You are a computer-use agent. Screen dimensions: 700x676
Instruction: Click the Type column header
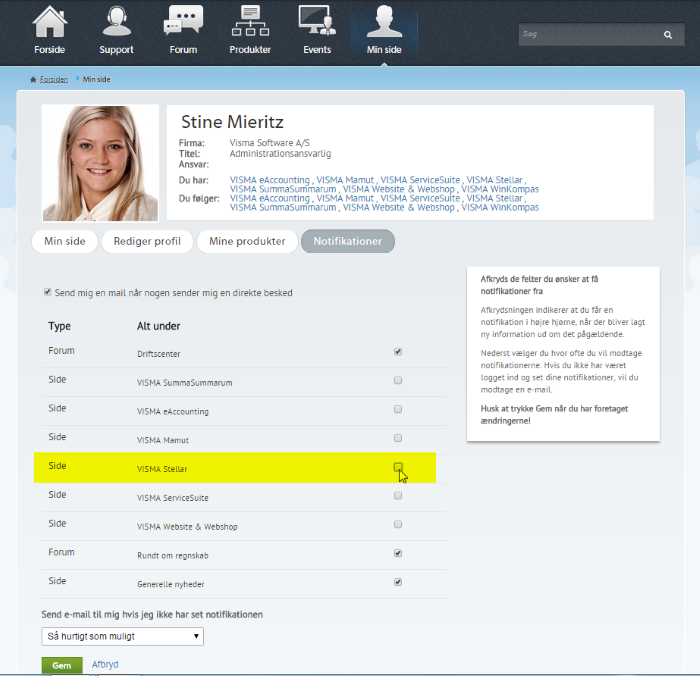coord(59,326)
